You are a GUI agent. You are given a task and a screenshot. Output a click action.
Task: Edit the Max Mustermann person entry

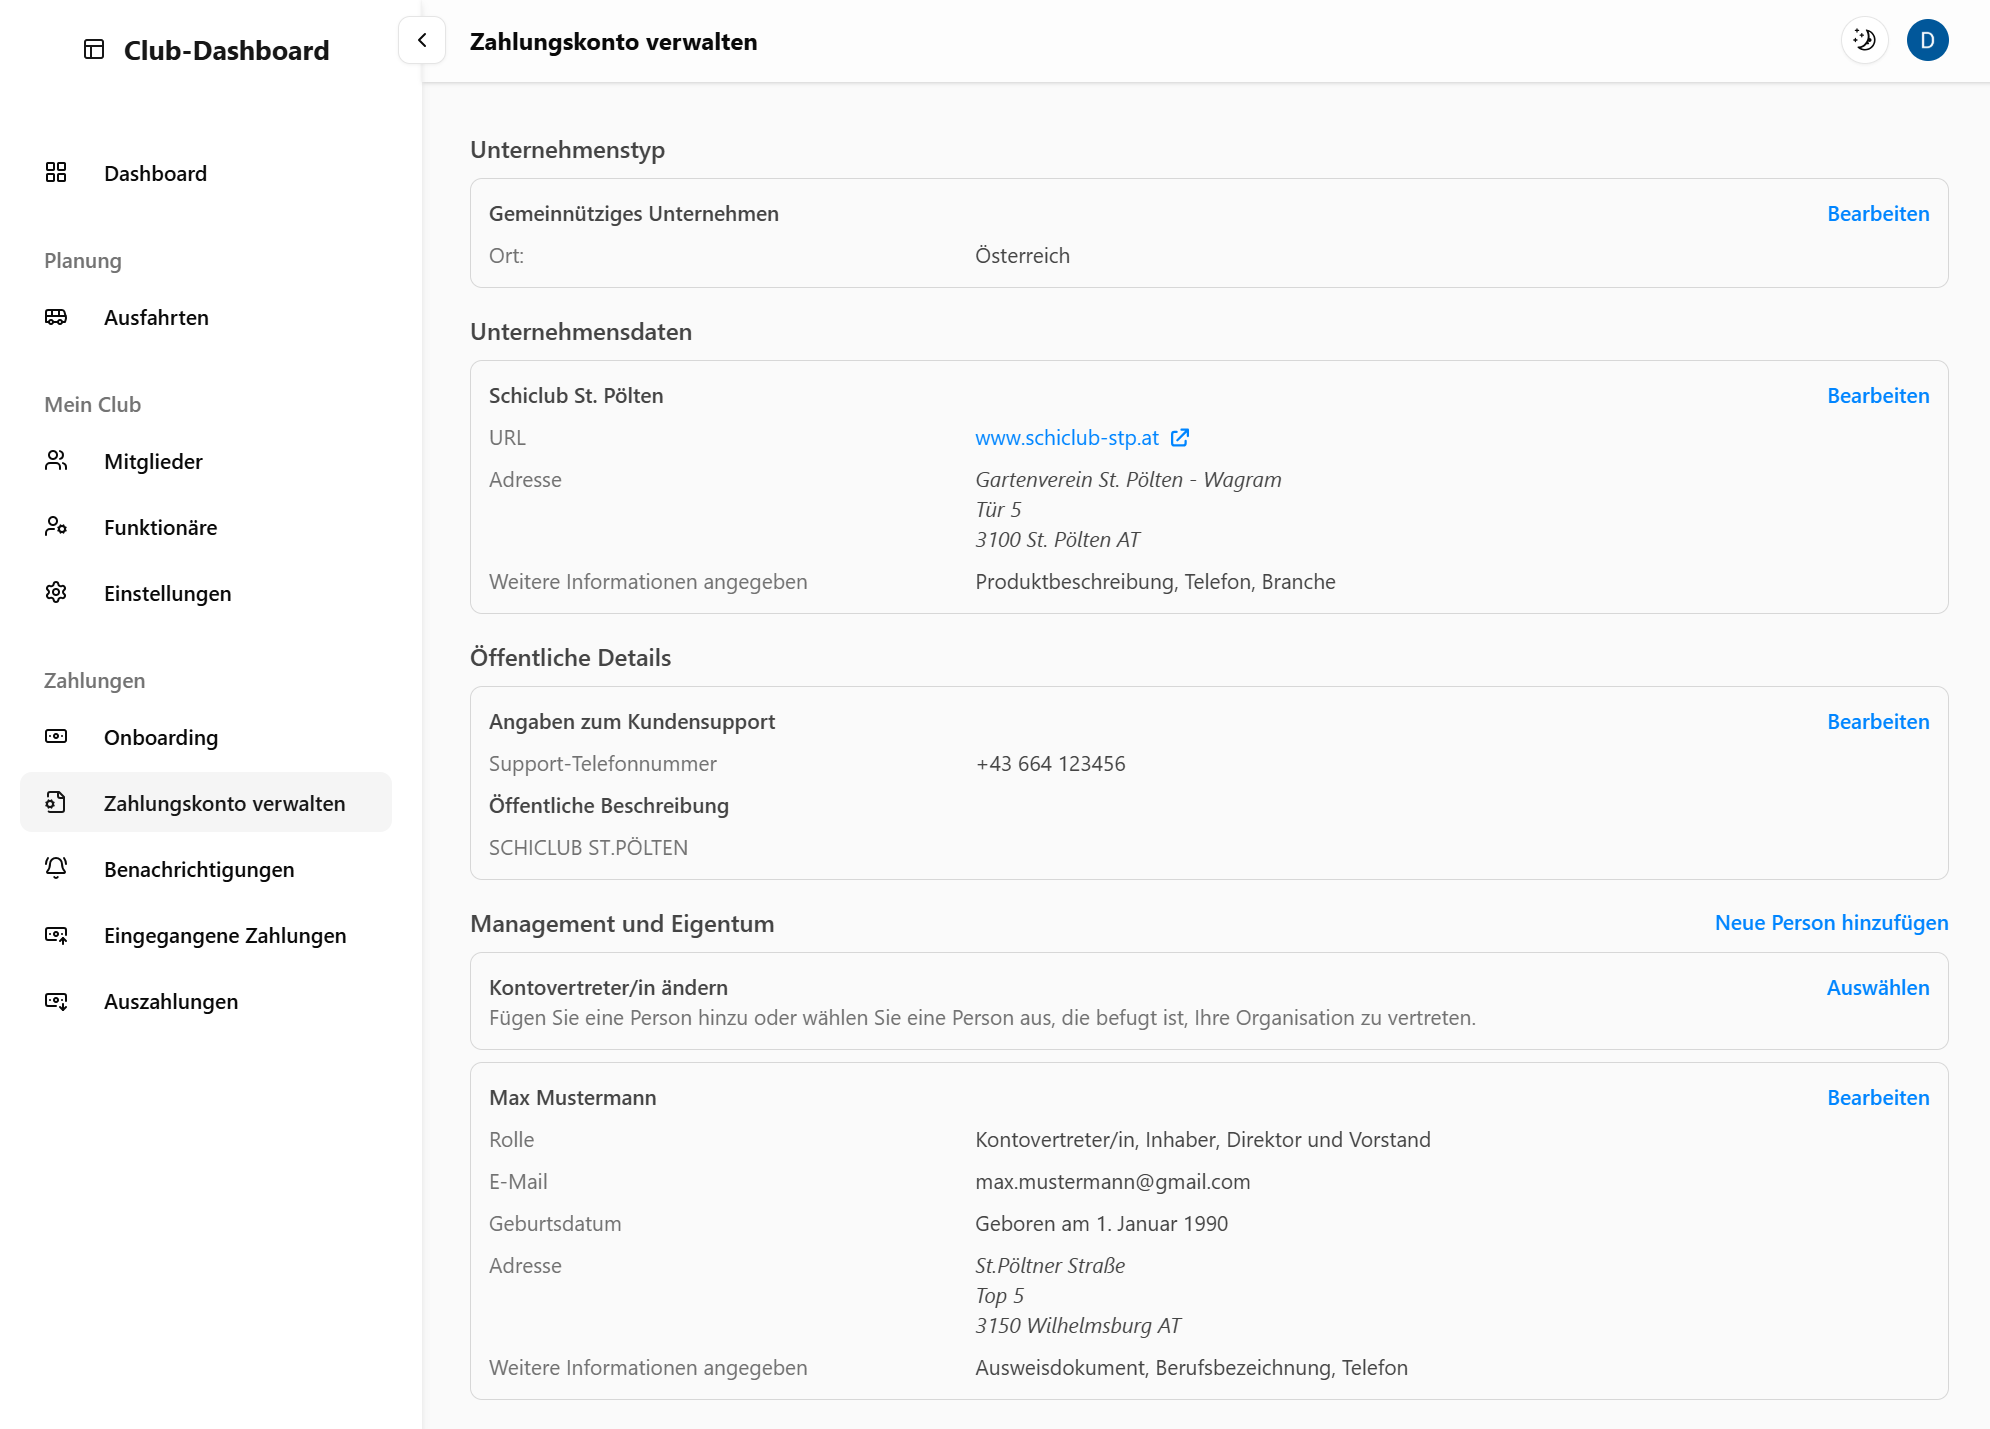tap(1877, 1098)
